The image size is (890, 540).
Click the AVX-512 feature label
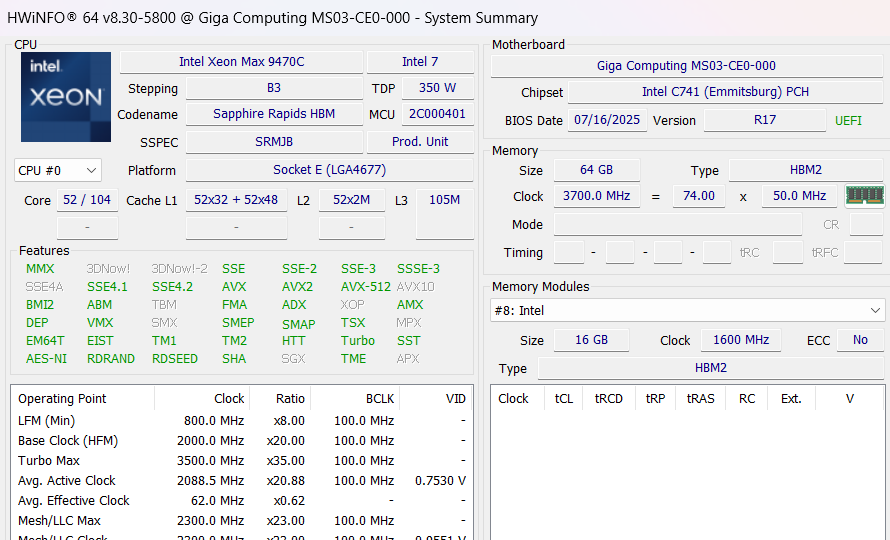pos(366,287)
